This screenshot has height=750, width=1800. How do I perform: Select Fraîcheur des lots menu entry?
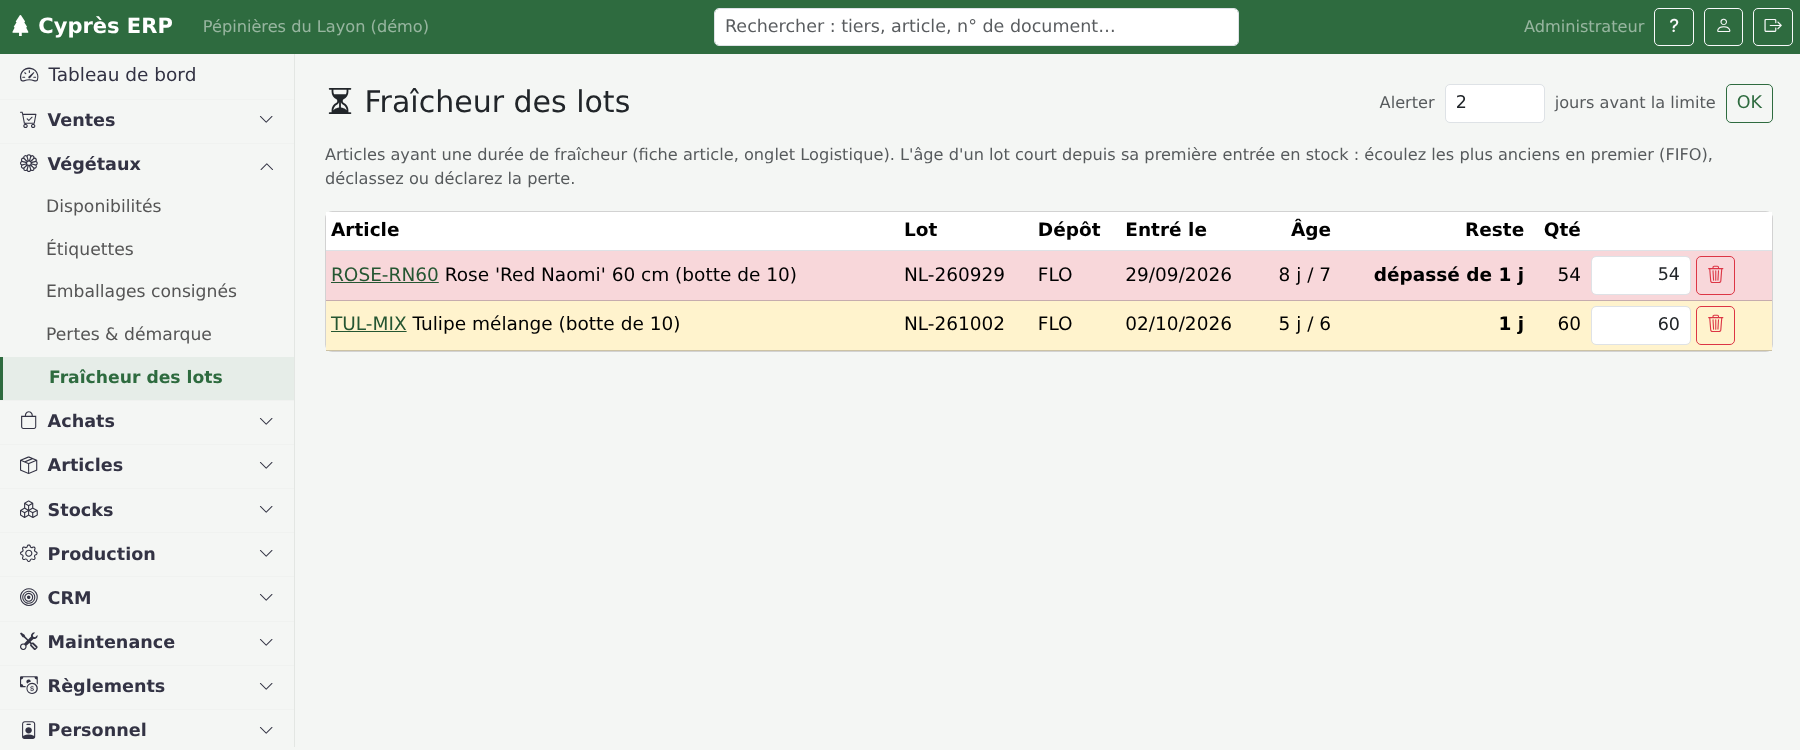[x=147, y=378]
